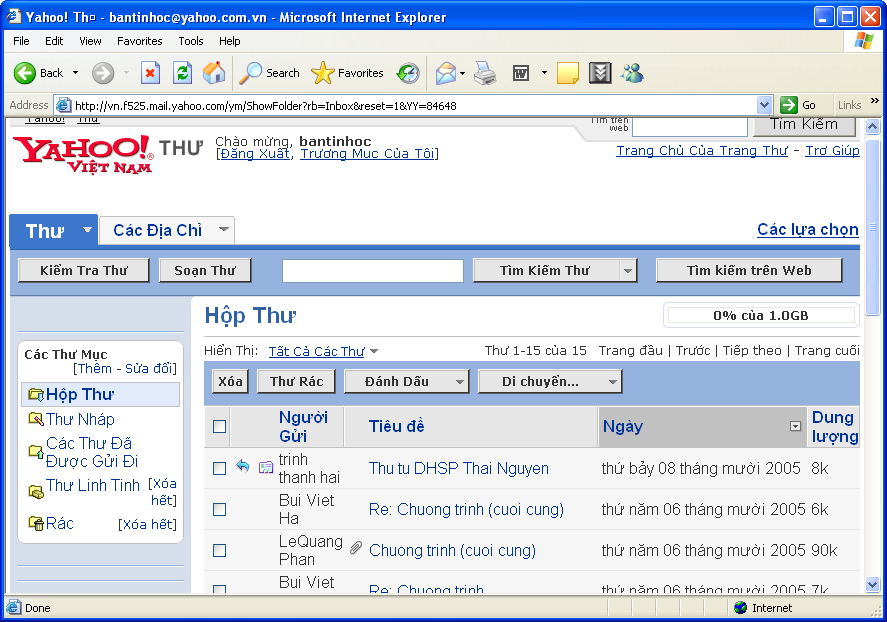Click the Mail envelope toolbar icon
The height and width of the screenshot is (622, 887).
[x=446, y=73]
